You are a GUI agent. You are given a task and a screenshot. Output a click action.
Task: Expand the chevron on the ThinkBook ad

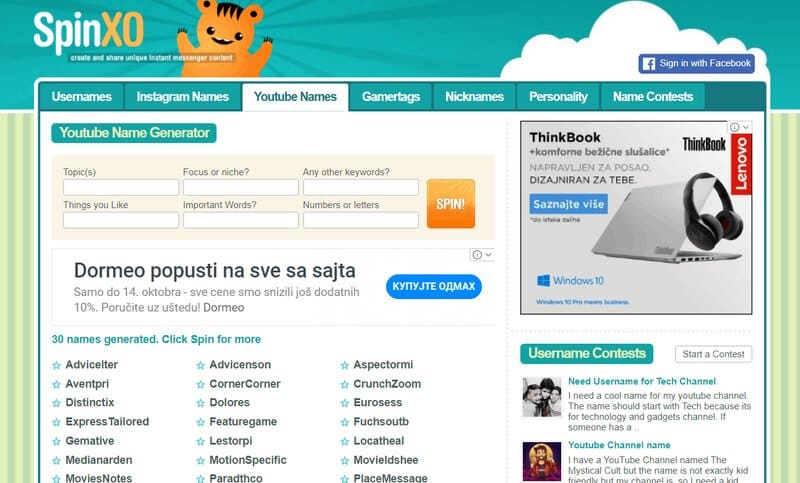coord(746,127)
